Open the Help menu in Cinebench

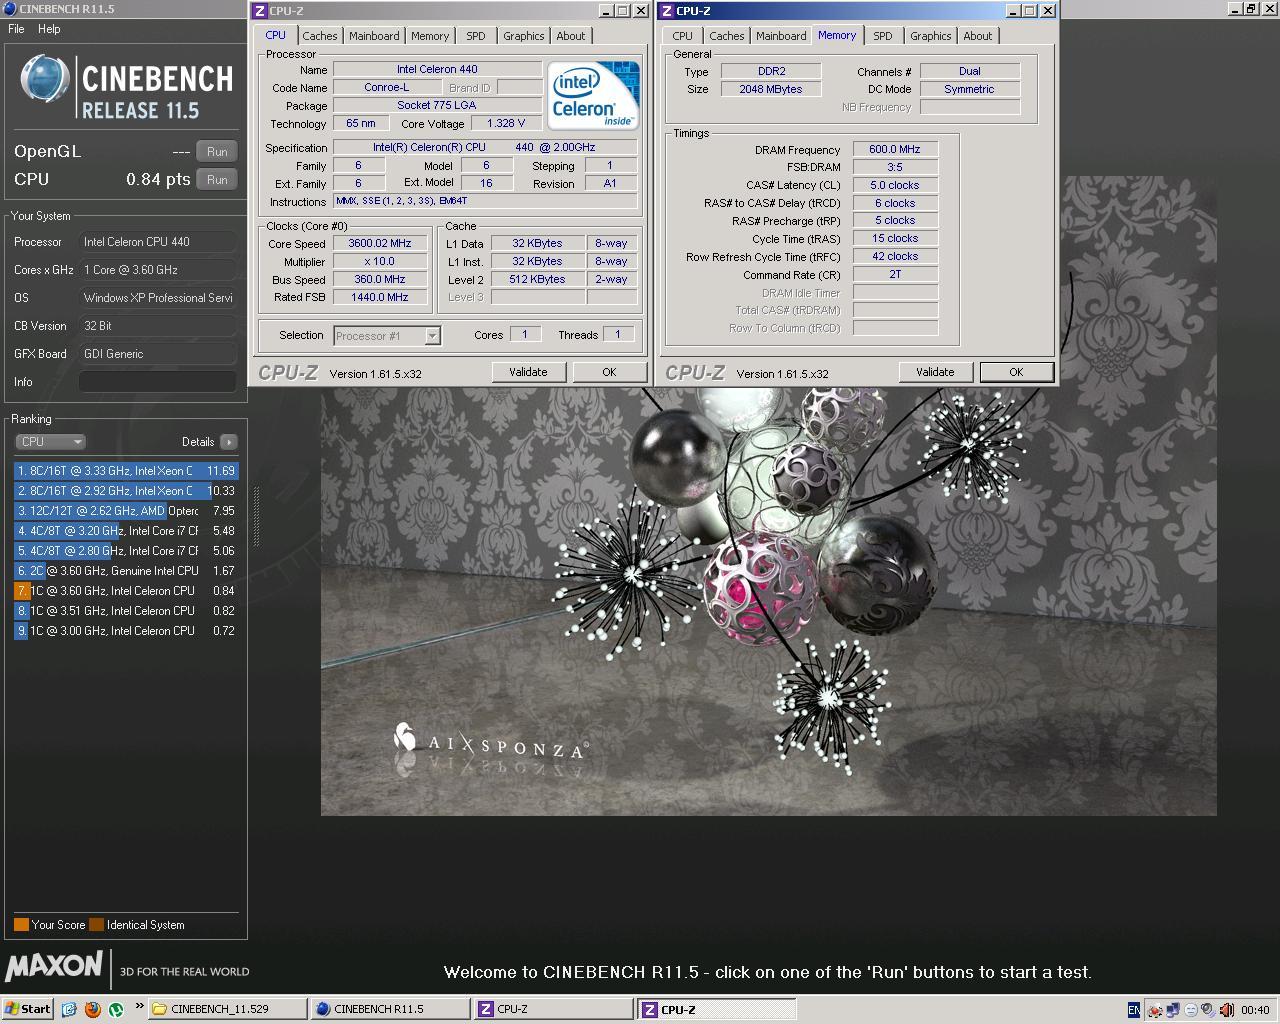pos(49,29)
